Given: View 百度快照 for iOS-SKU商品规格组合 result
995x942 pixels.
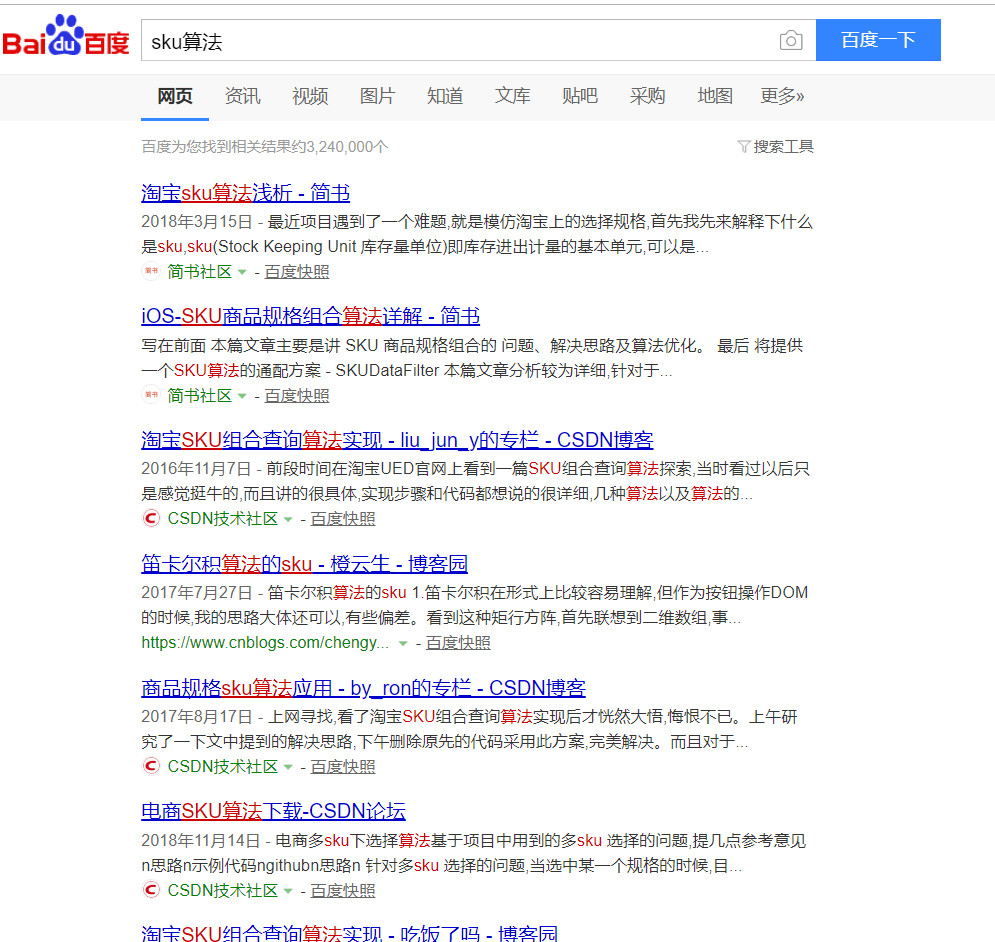Looking at the screenshot, I should (297, 395).
